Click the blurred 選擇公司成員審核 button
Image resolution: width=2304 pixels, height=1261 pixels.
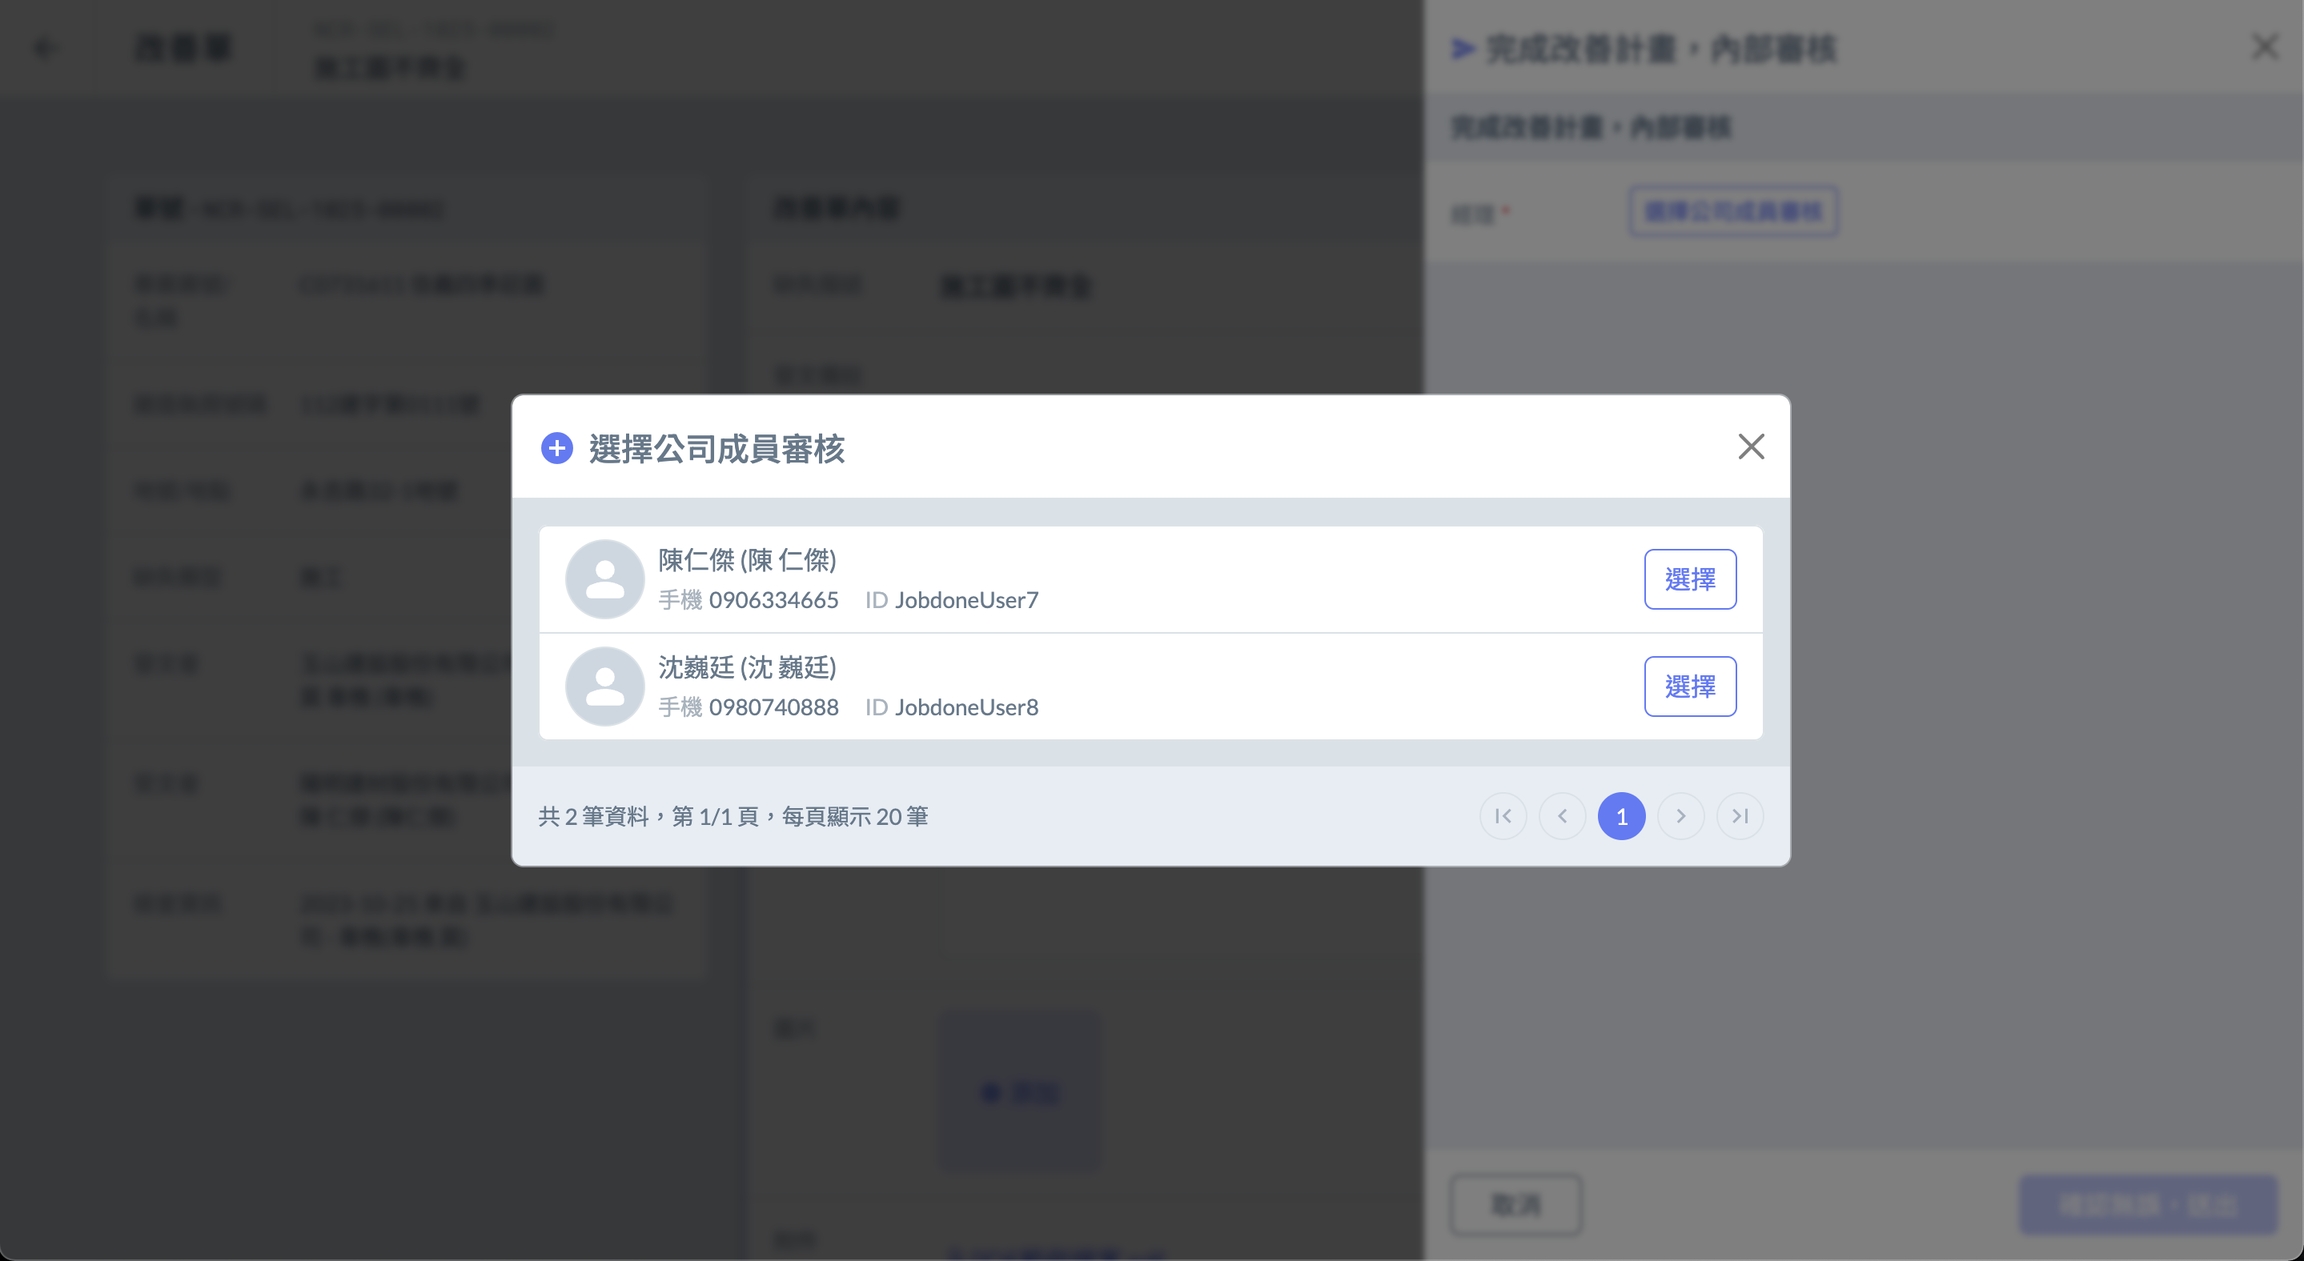[x=1732, y=211]
